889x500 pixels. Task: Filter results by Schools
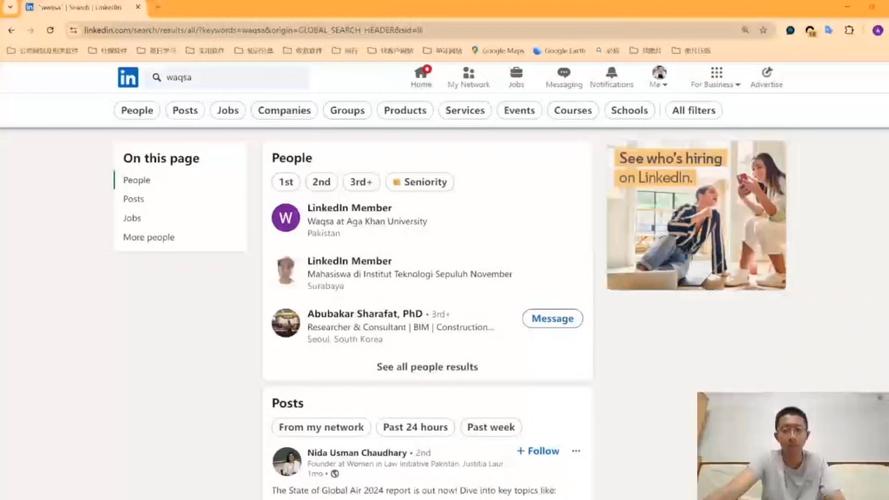[x=629, y=111]
